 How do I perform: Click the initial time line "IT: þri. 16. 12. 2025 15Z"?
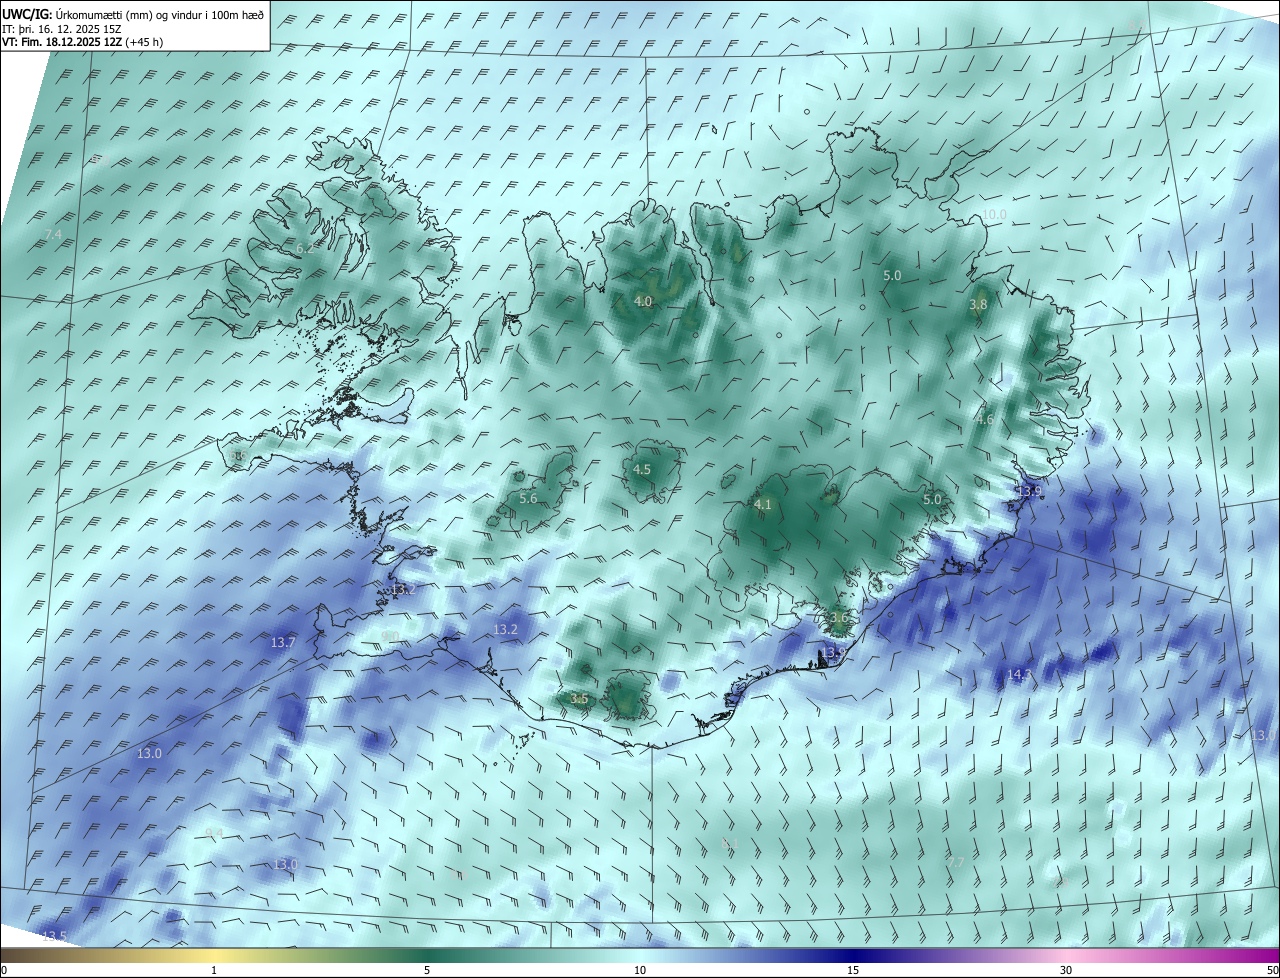click(x=61, y=29)
